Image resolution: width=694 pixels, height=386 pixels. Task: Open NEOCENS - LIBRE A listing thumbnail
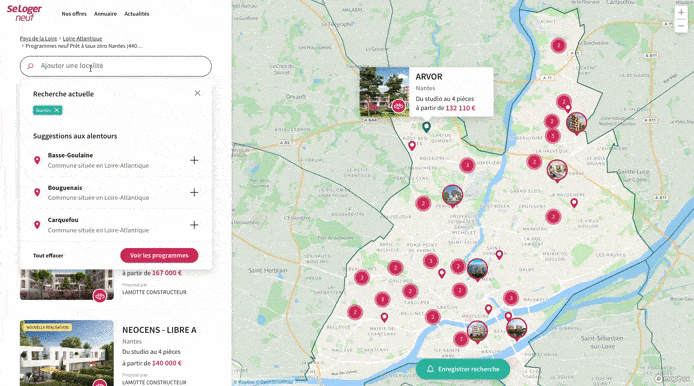(67, 353)
